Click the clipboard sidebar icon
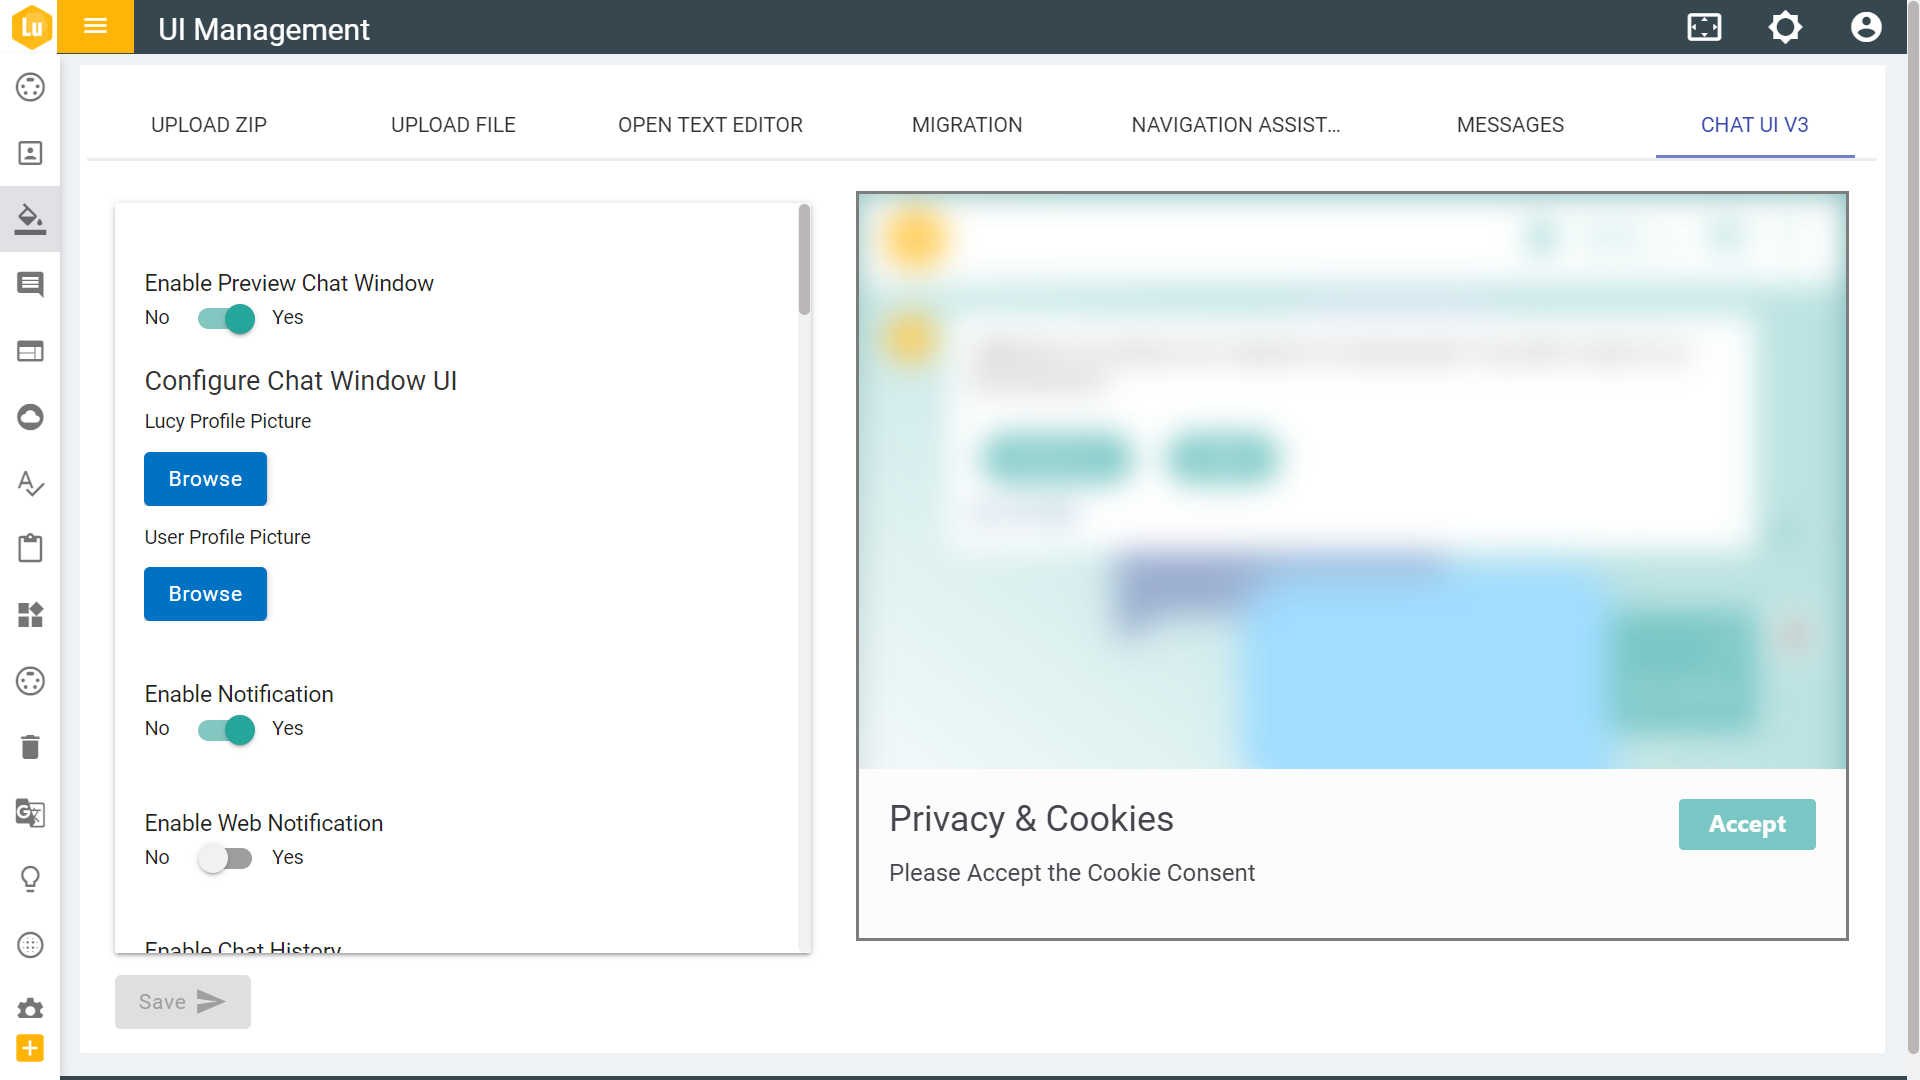The width and height of the screenshot is (1920, 1080). coord(30,549)
